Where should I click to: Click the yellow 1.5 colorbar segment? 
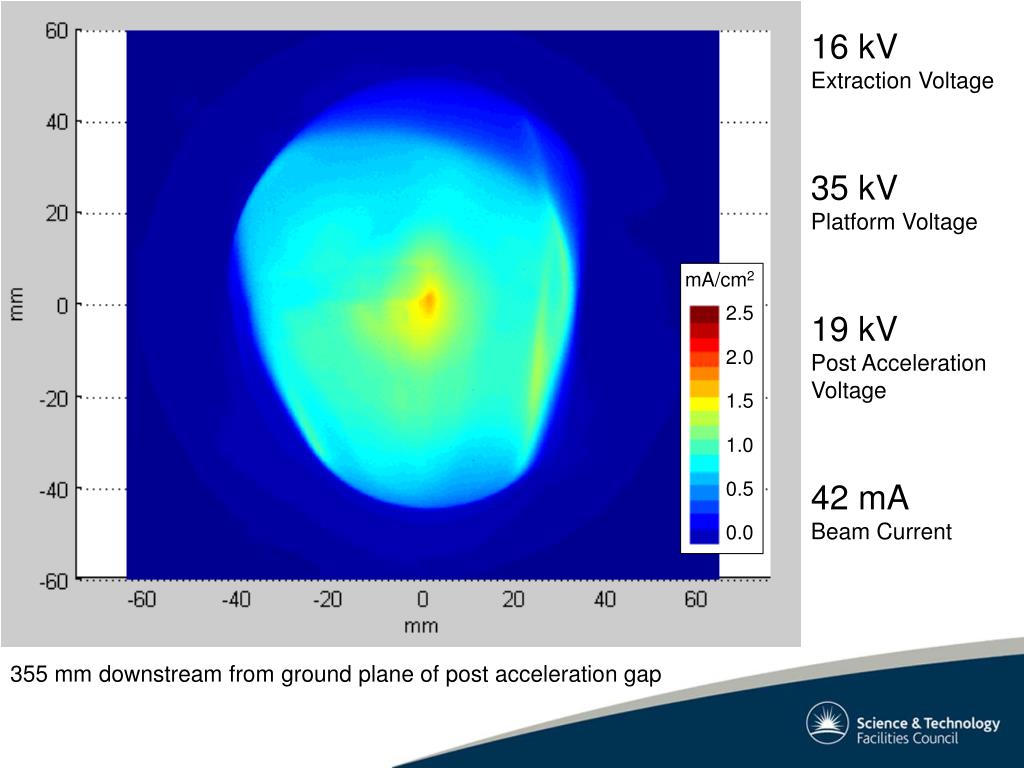[704, 404]
